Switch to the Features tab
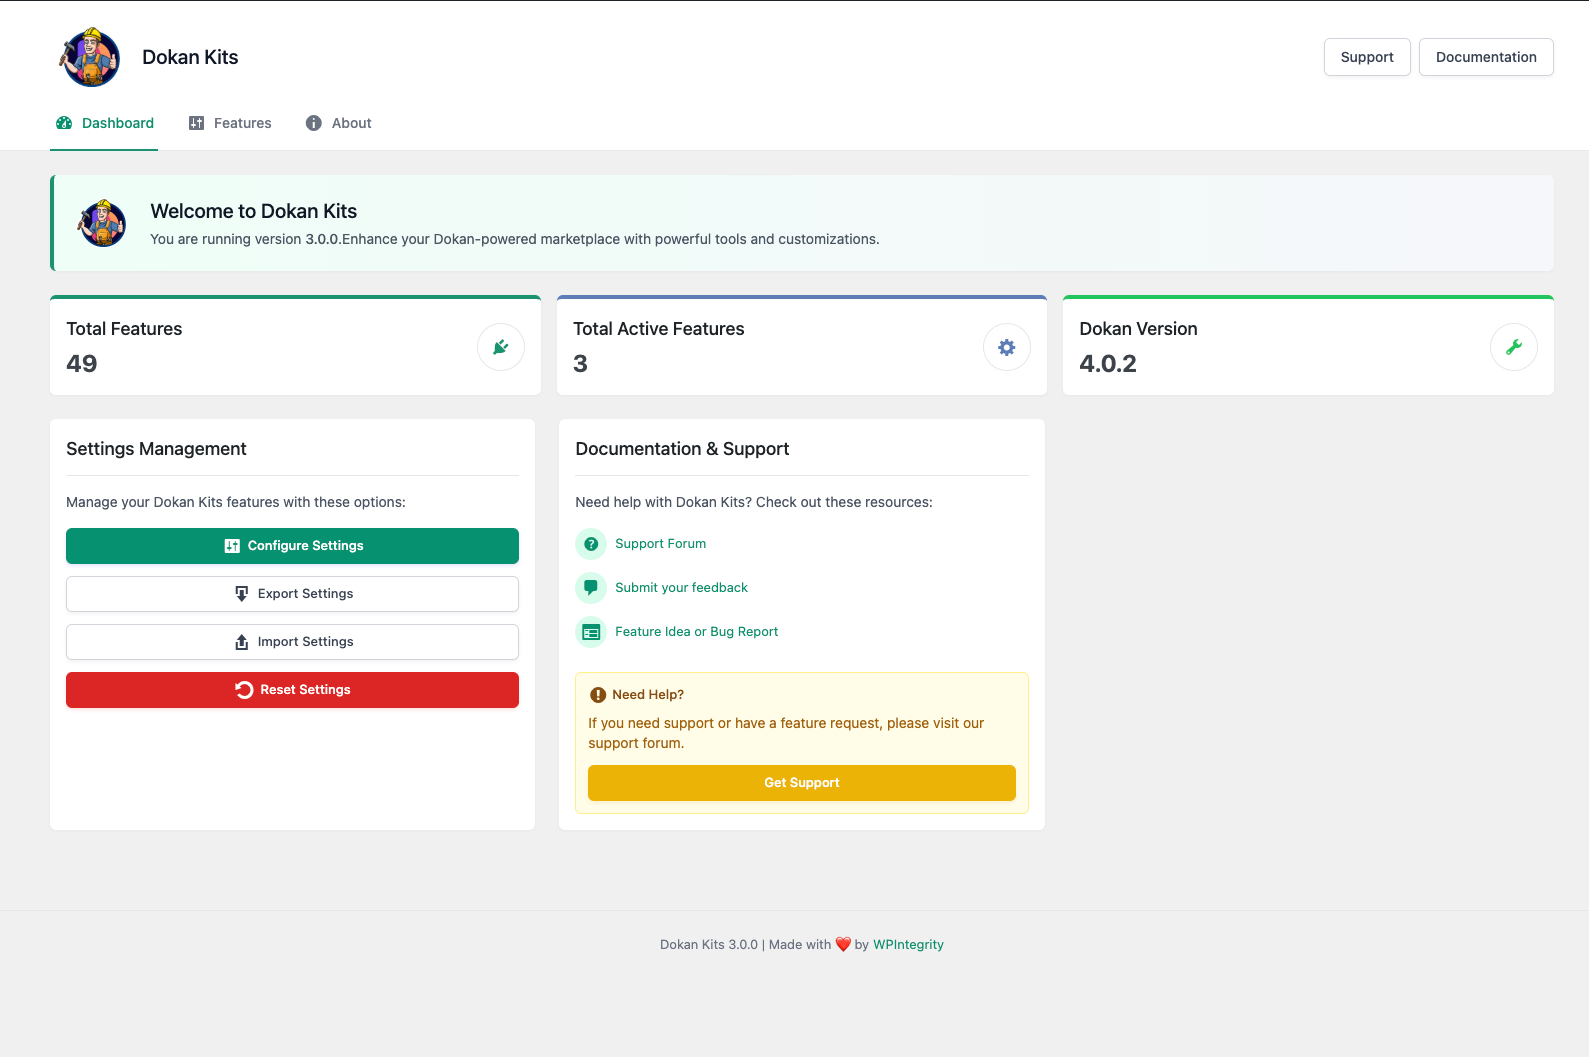Image resolution: width=1589 pixels, height=1057 pixels. (230, 123)
